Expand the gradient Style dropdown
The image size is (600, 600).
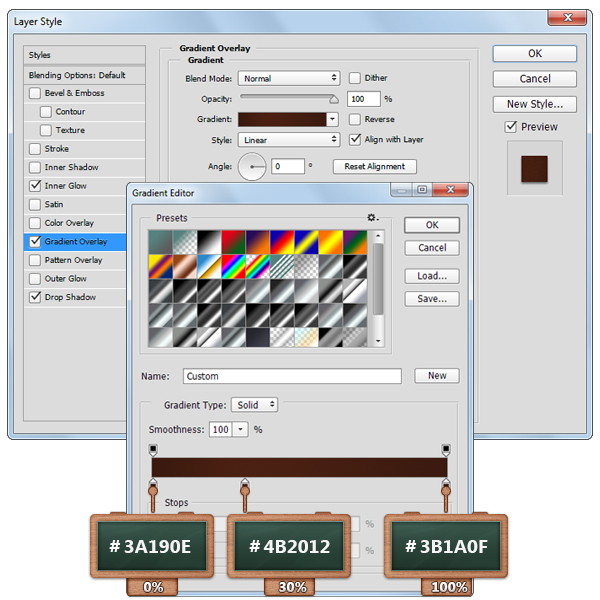pyautogui.click(x=290, y=140)
